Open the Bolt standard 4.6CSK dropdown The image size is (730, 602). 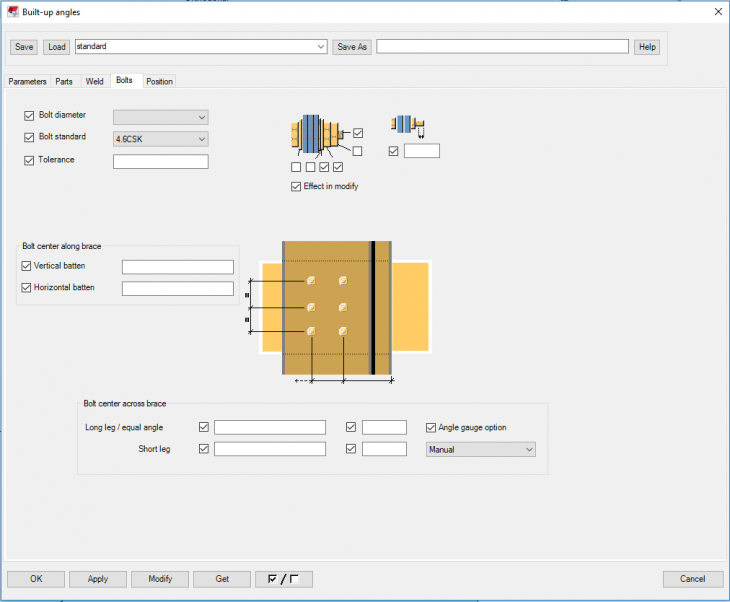click(161, 139)
